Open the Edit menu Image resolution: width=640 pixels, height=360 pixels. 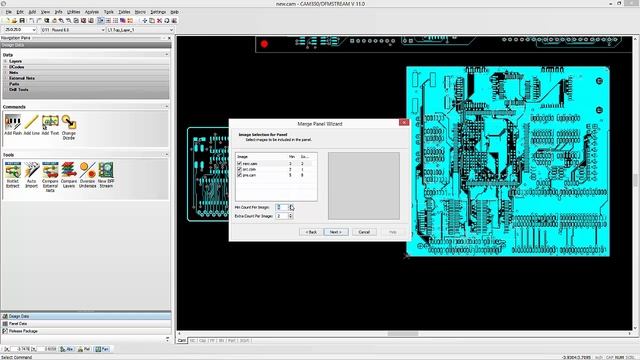click(20, 12)
